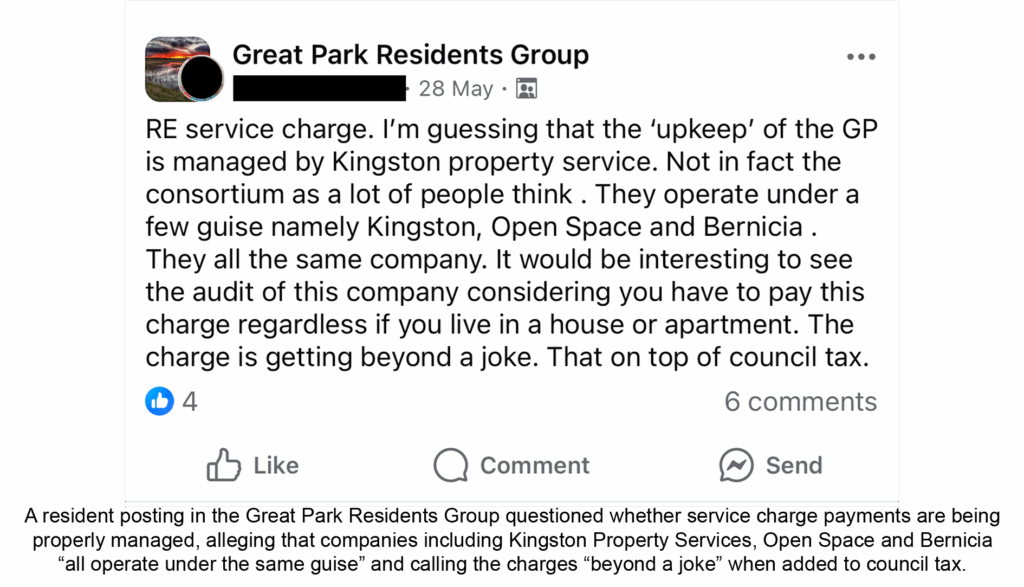Click the blue thumbs-up reaction icon

[x=160, y=401]
